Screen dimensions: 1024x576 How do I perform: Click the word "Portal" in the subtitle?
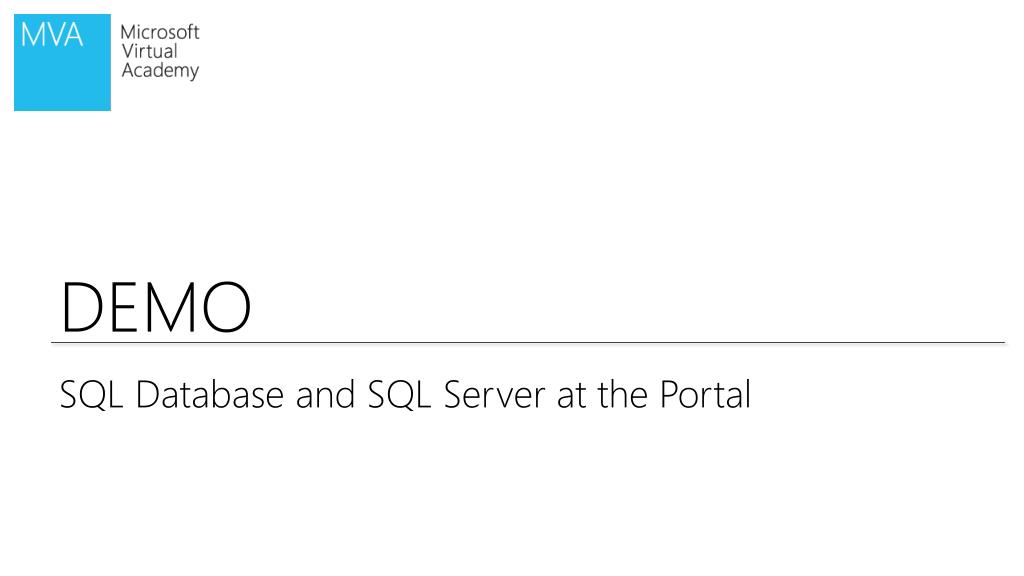pyautogui.click(x=704, y=395)
